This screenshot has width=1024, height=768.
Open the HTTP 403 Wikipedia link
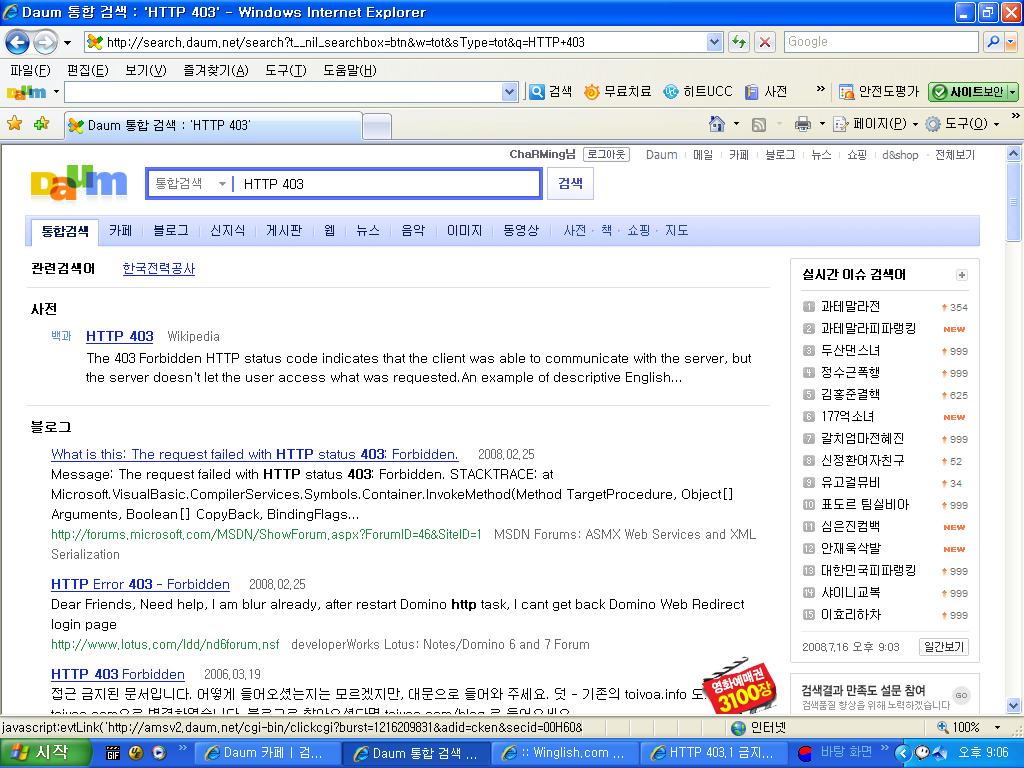tap(120, 336)
